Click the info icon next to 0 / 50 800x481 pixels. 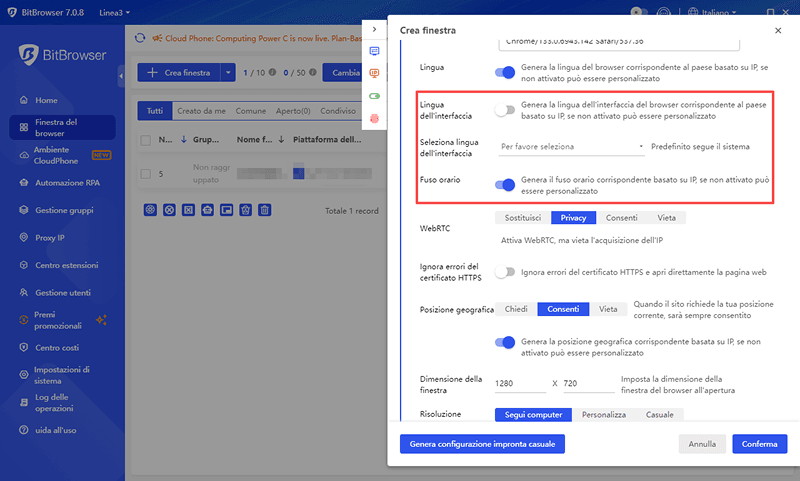312,72
